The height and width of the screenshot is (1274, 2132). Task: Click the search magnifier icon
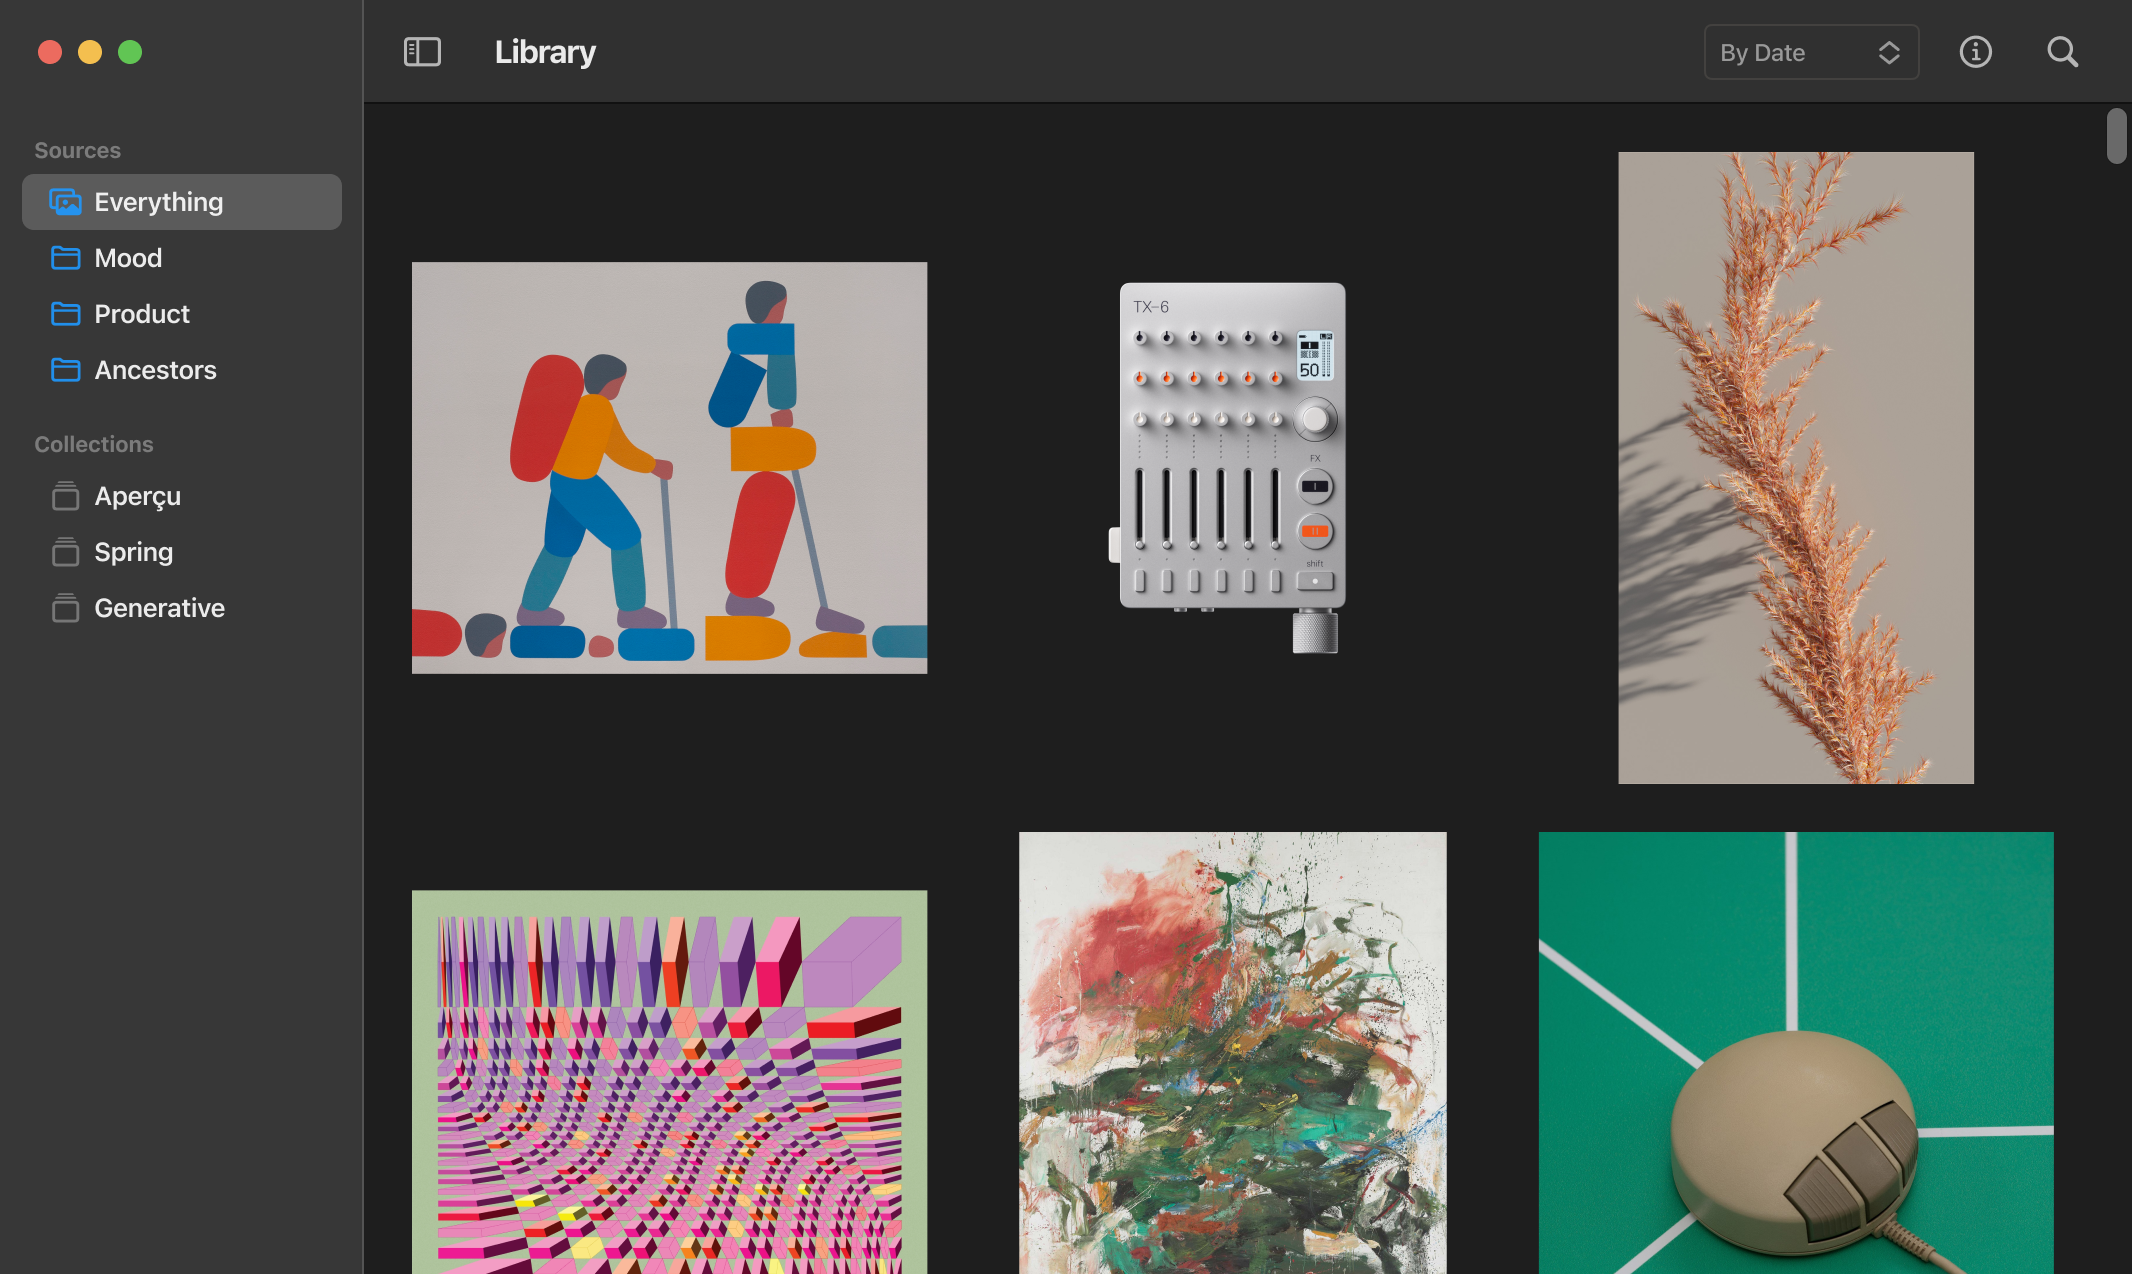2062,52
